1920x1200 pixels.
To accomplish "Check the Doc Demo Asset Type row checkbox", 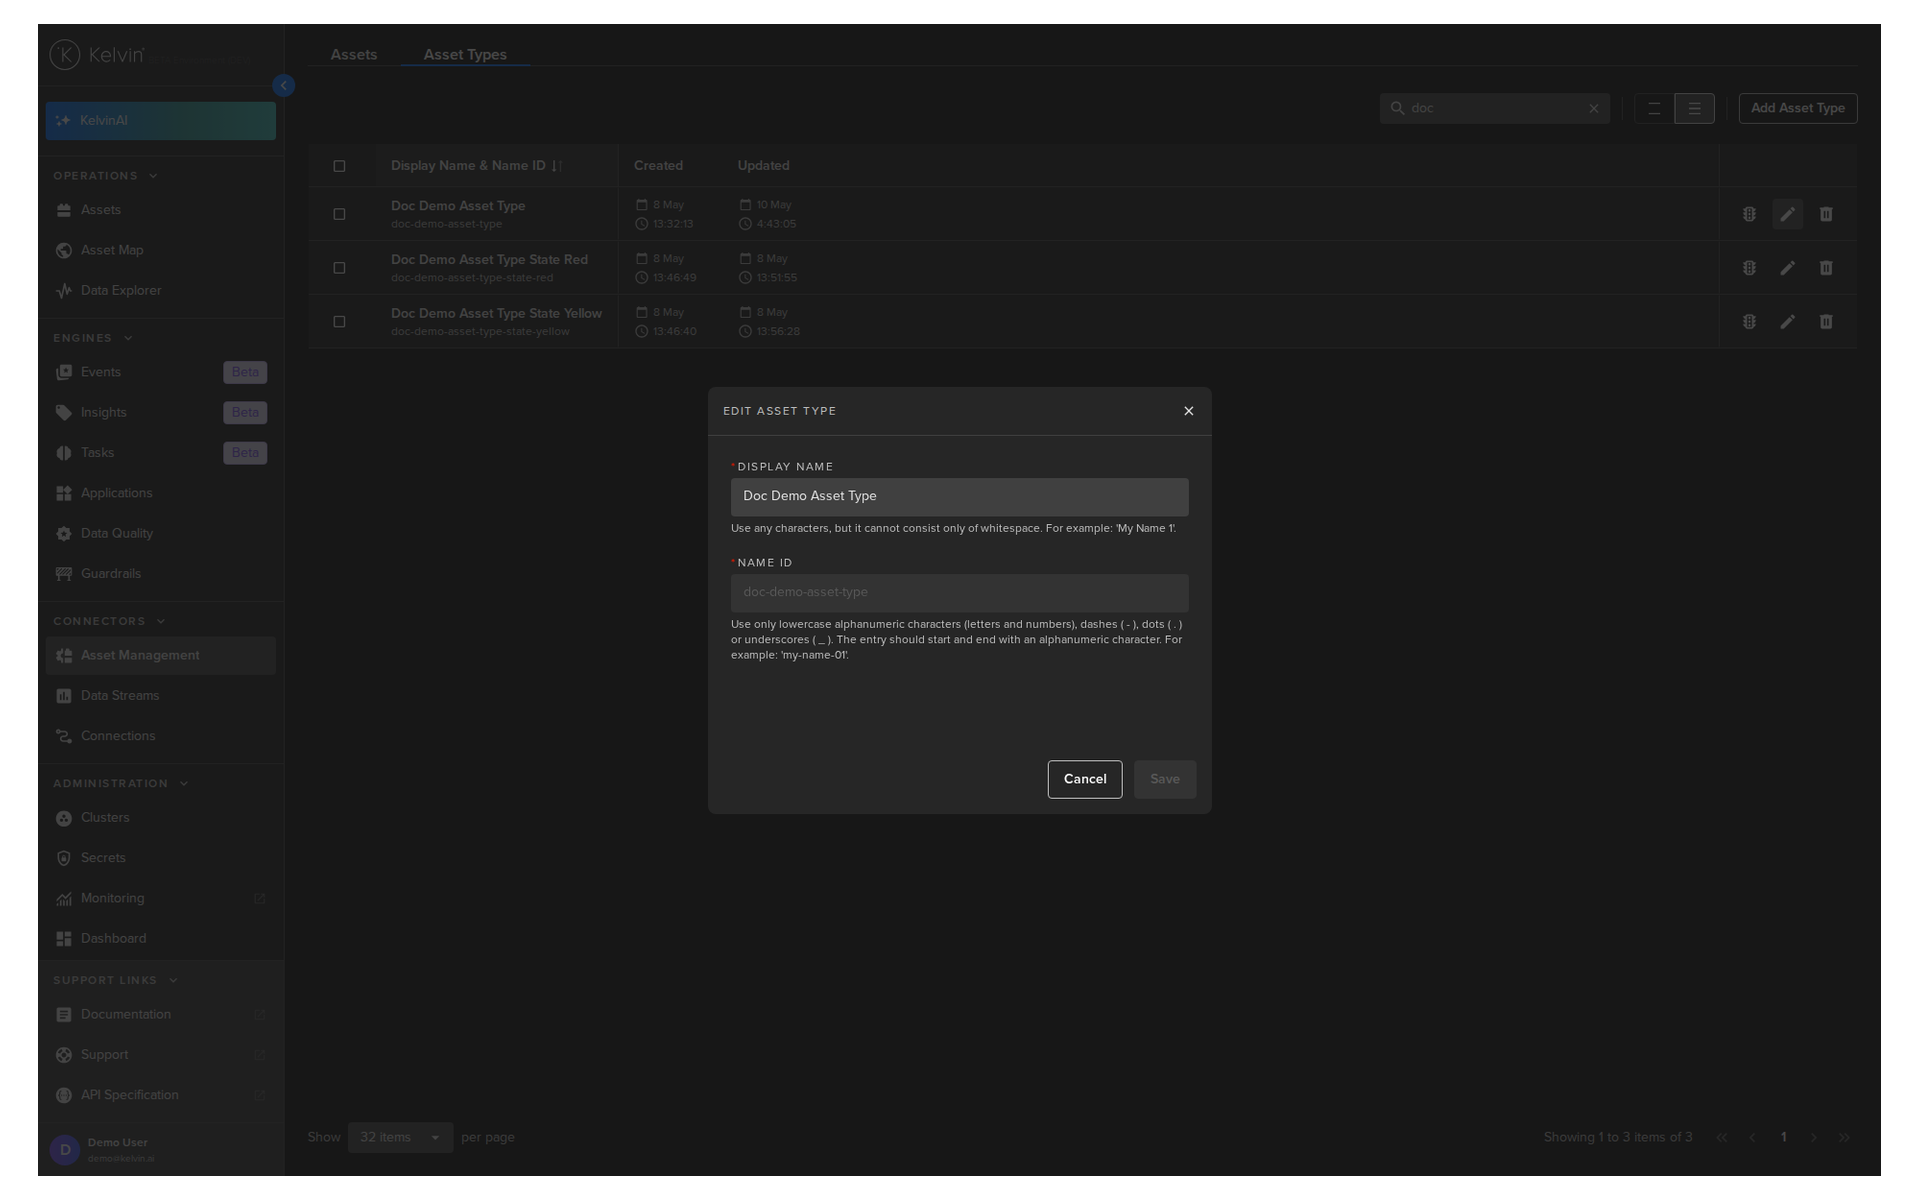I will (x=339, y=214).
